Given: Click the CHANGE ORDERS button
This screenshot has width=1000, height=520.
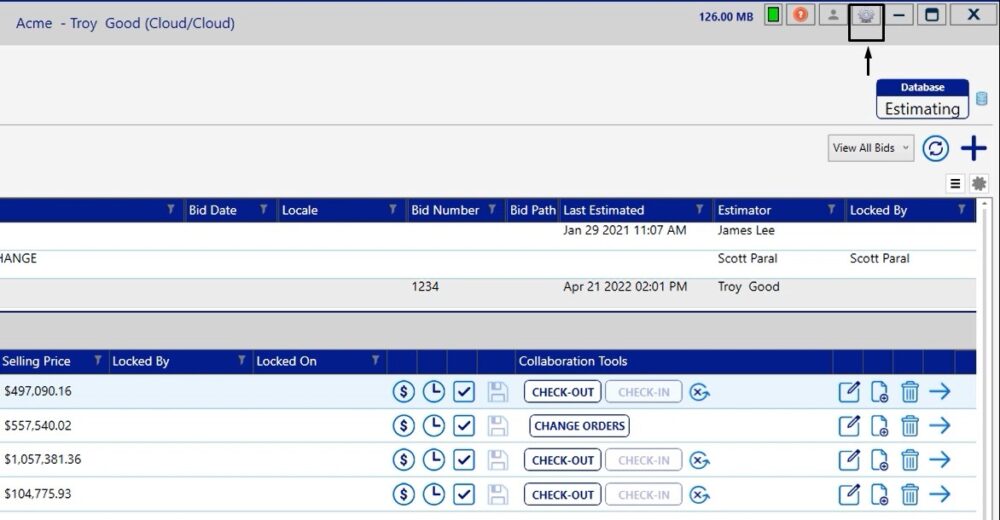Looking at the screenshot, I should (579, 426).
